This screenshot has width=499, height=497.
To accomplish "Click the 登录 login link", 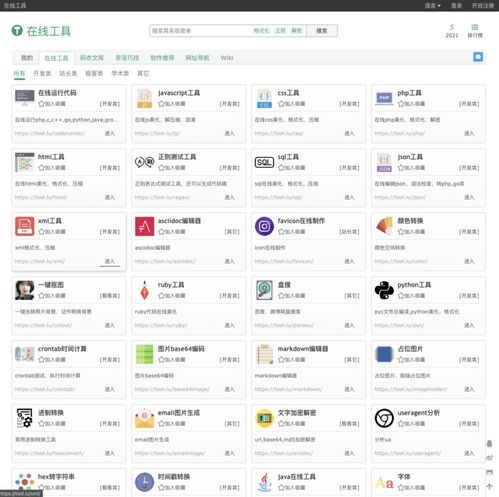I will coord(456,5).
